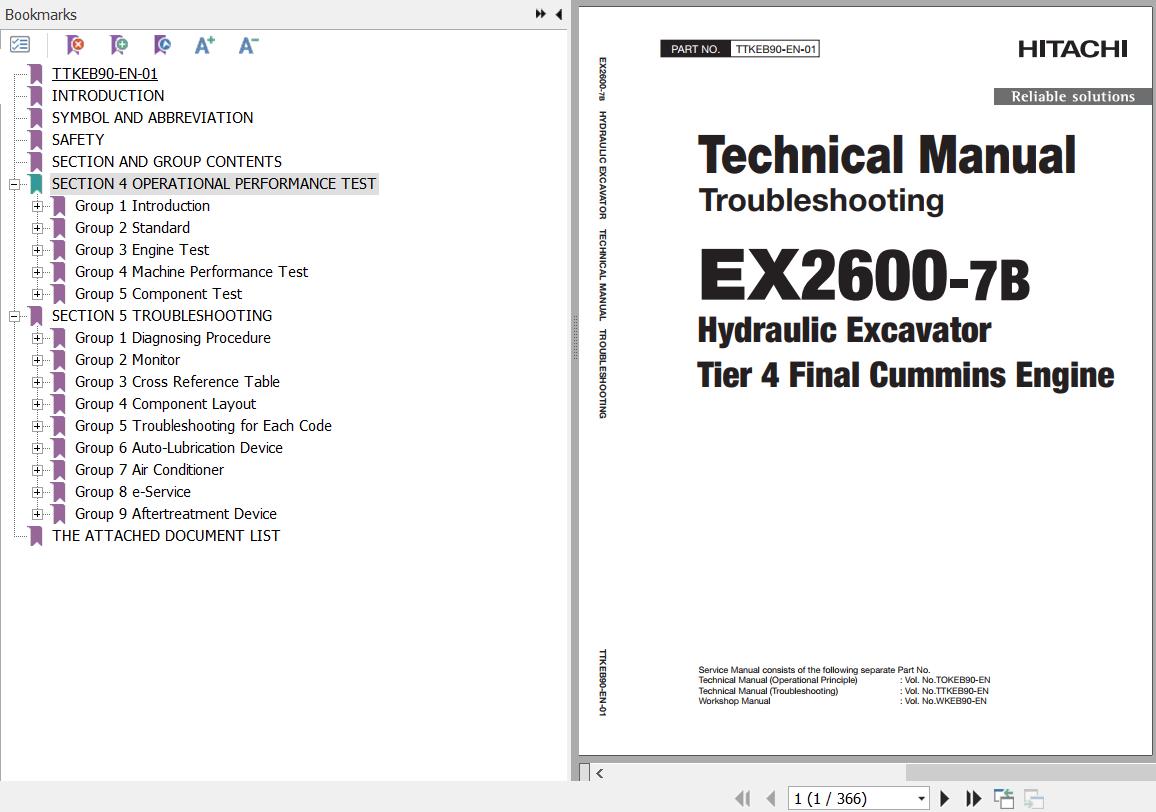Expand Group 1 Diagnosing Procedure
This screenshot has width=1156, height=812.
click(x=38, y=339)
